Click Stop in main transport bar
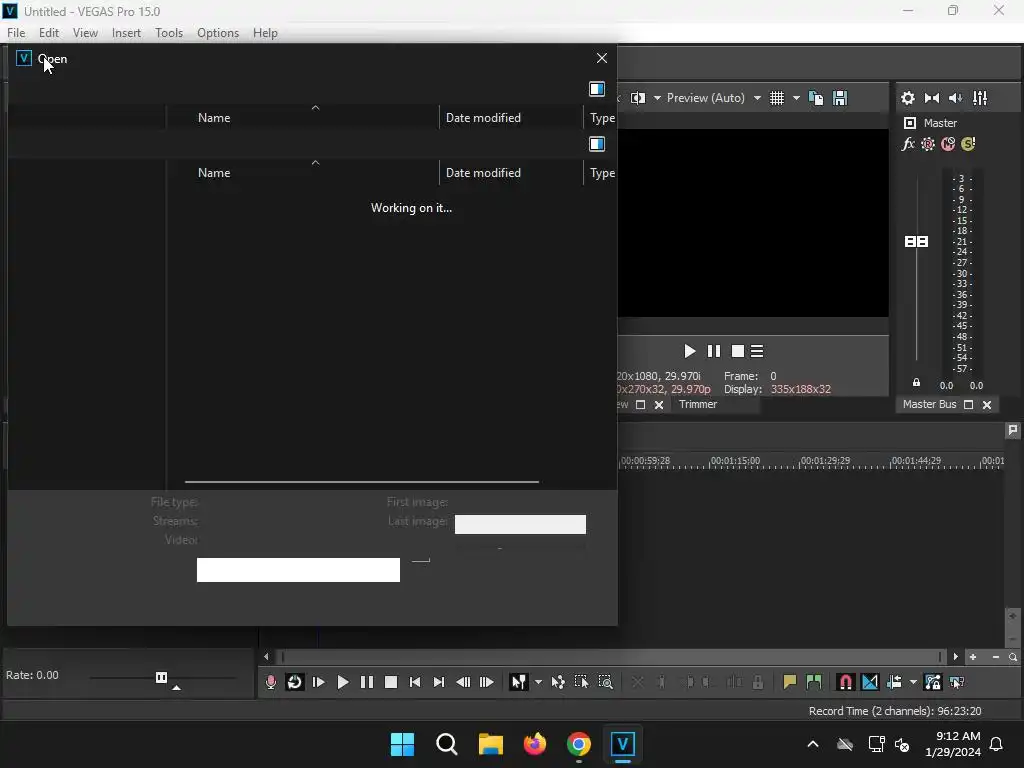This screenshot has height=768, width=1024. pyautogui.click(x=391, y=682)
